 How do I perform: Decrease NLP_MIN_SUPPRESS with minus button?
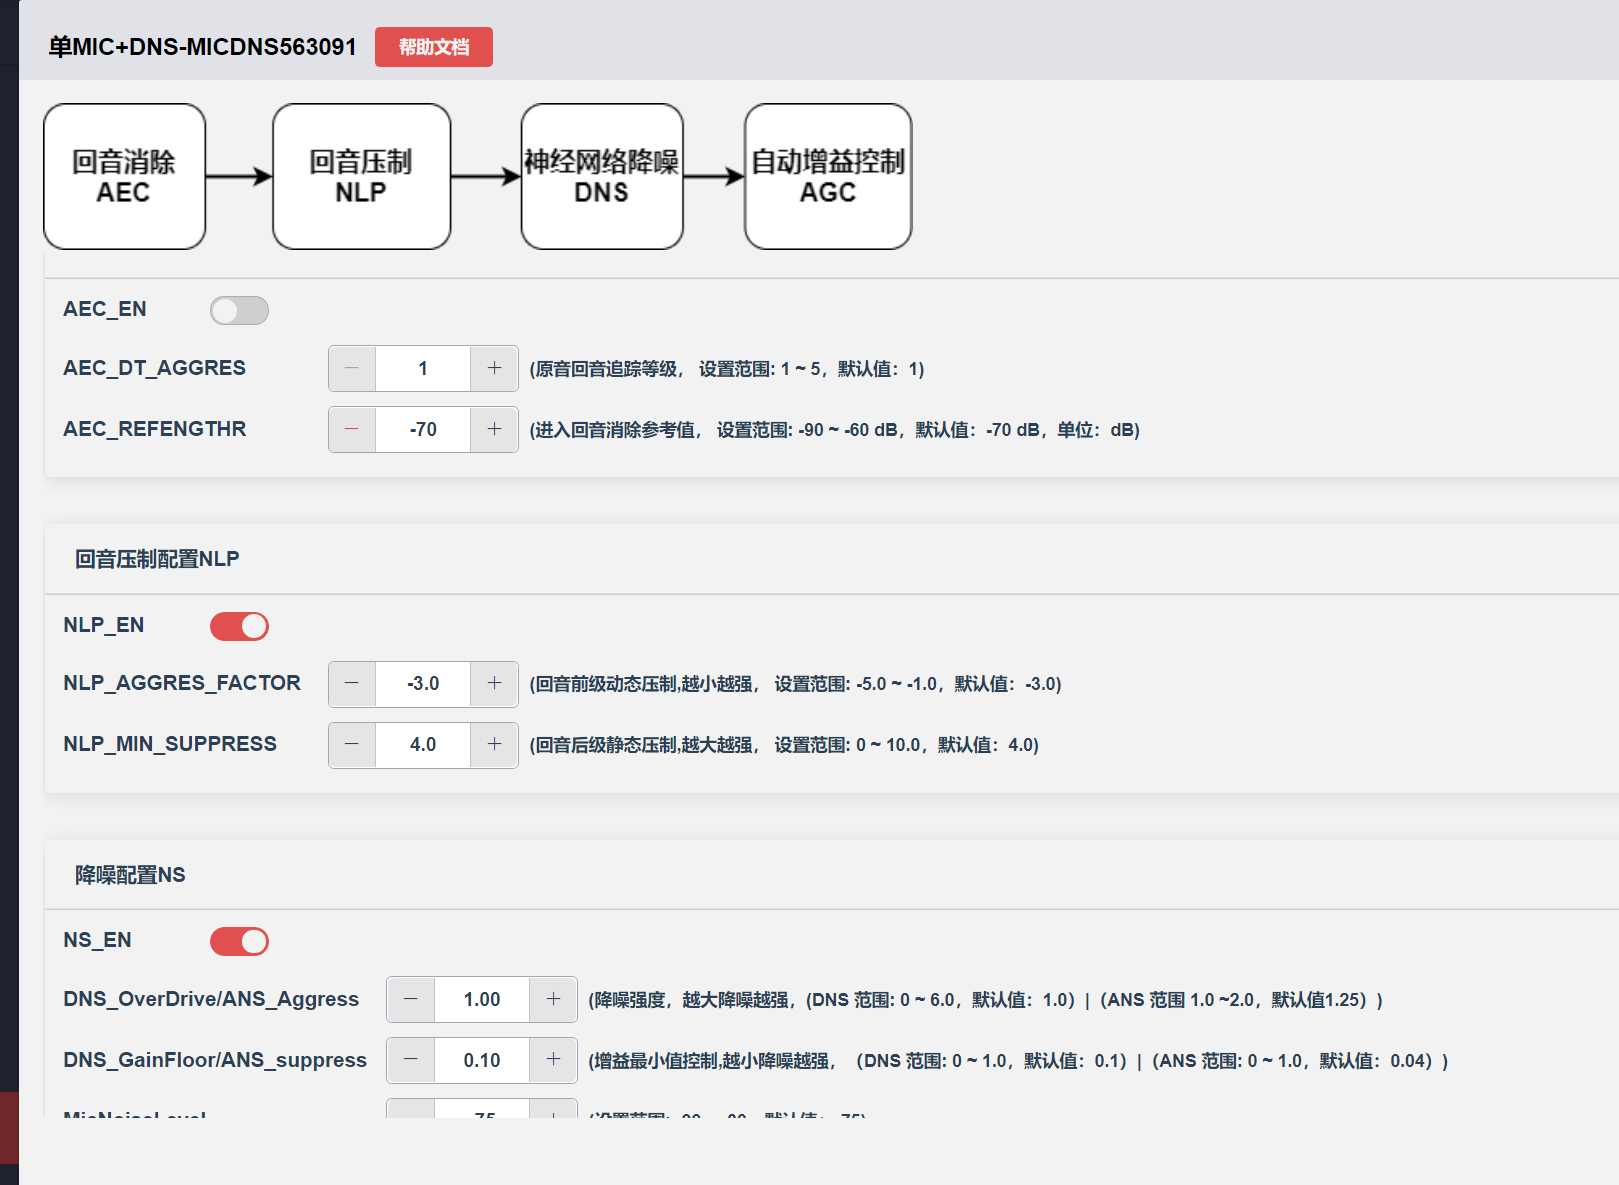tap(352, 745)
